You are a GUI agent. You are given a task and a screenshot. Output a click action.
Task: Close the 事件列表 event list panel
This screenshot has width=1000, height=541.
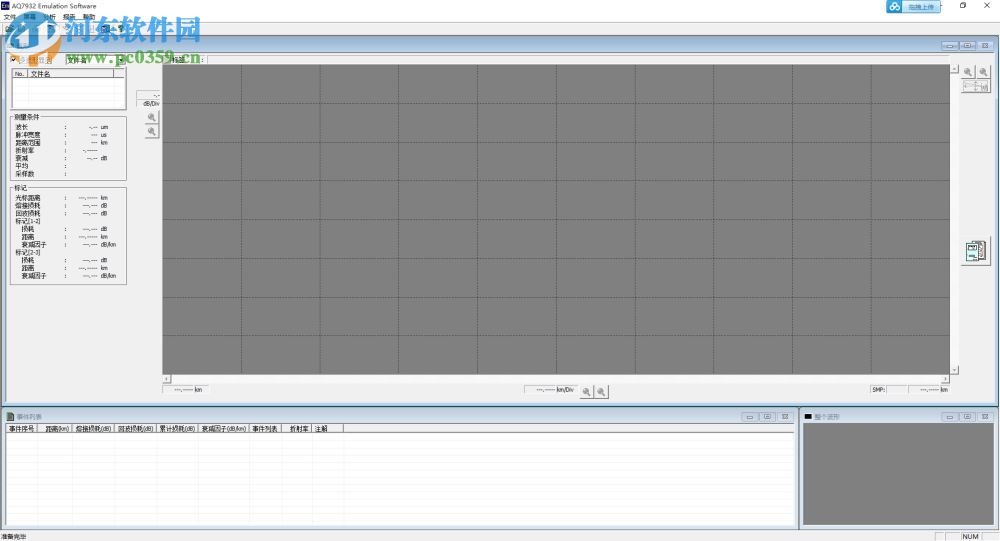[x=785, y=417]
